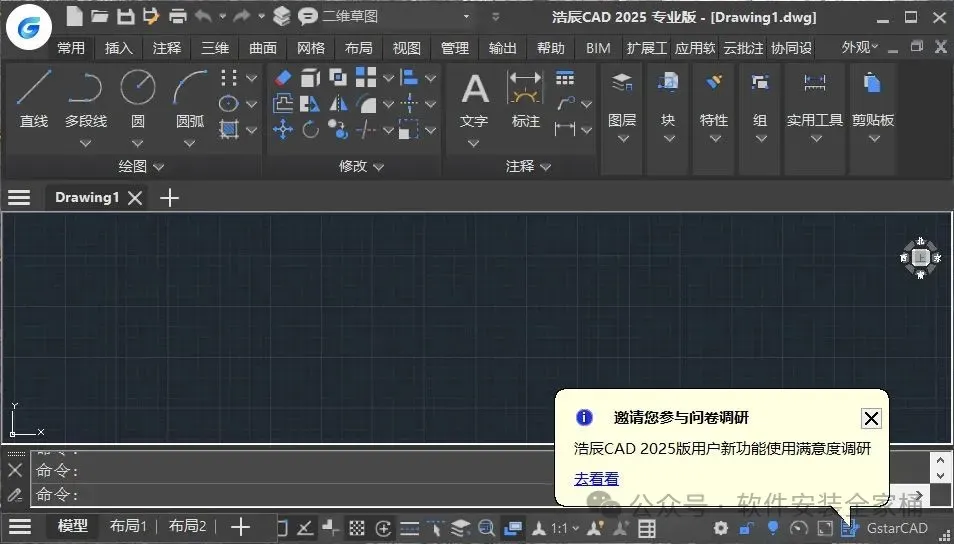Save drawing from quick access toolbar

pyautogui.click(x=125, y=16)
